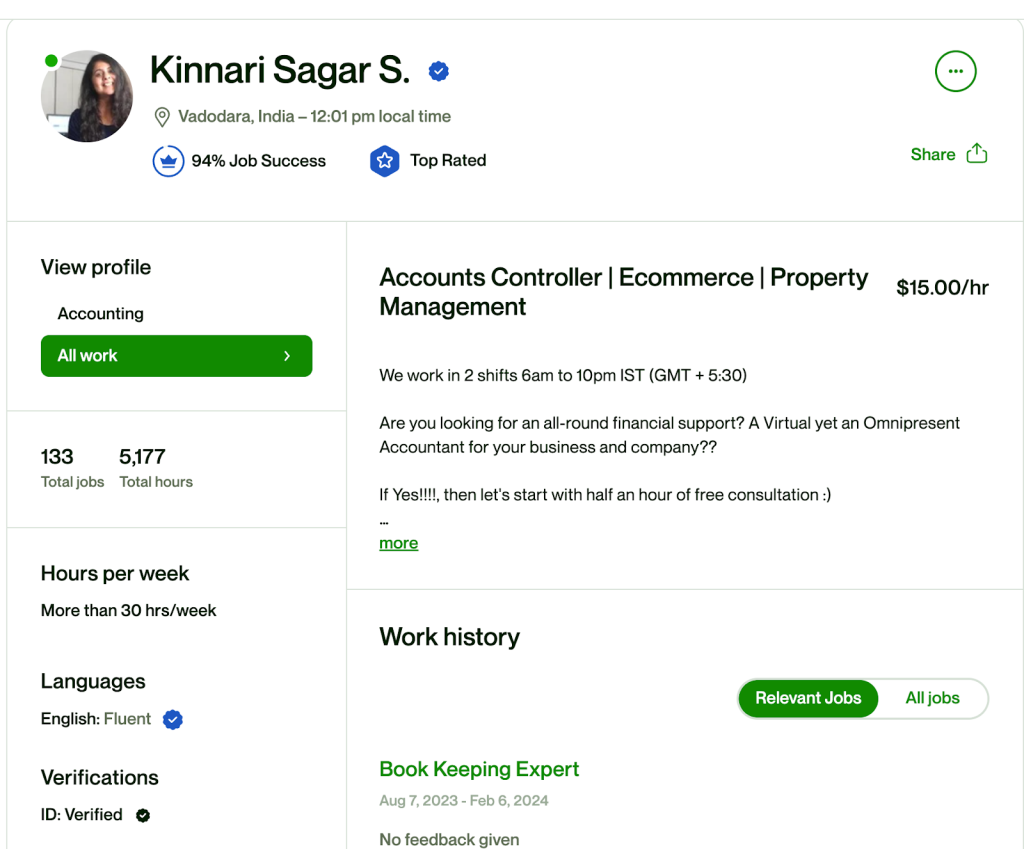The image size is (1024, 849).
Task: Click the Kinnari Sagar S. name heading
Action: coord(279,70)
